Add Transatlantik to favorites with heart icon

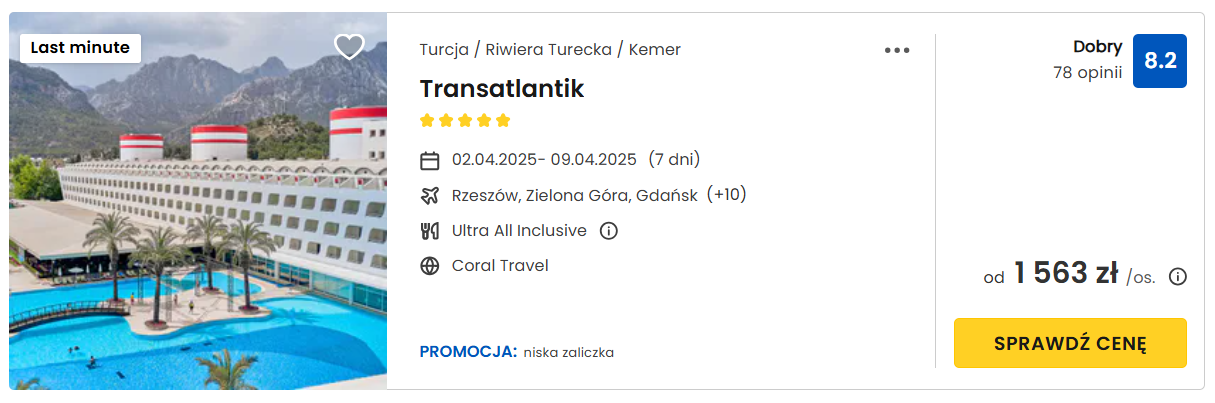click(349, 47)
